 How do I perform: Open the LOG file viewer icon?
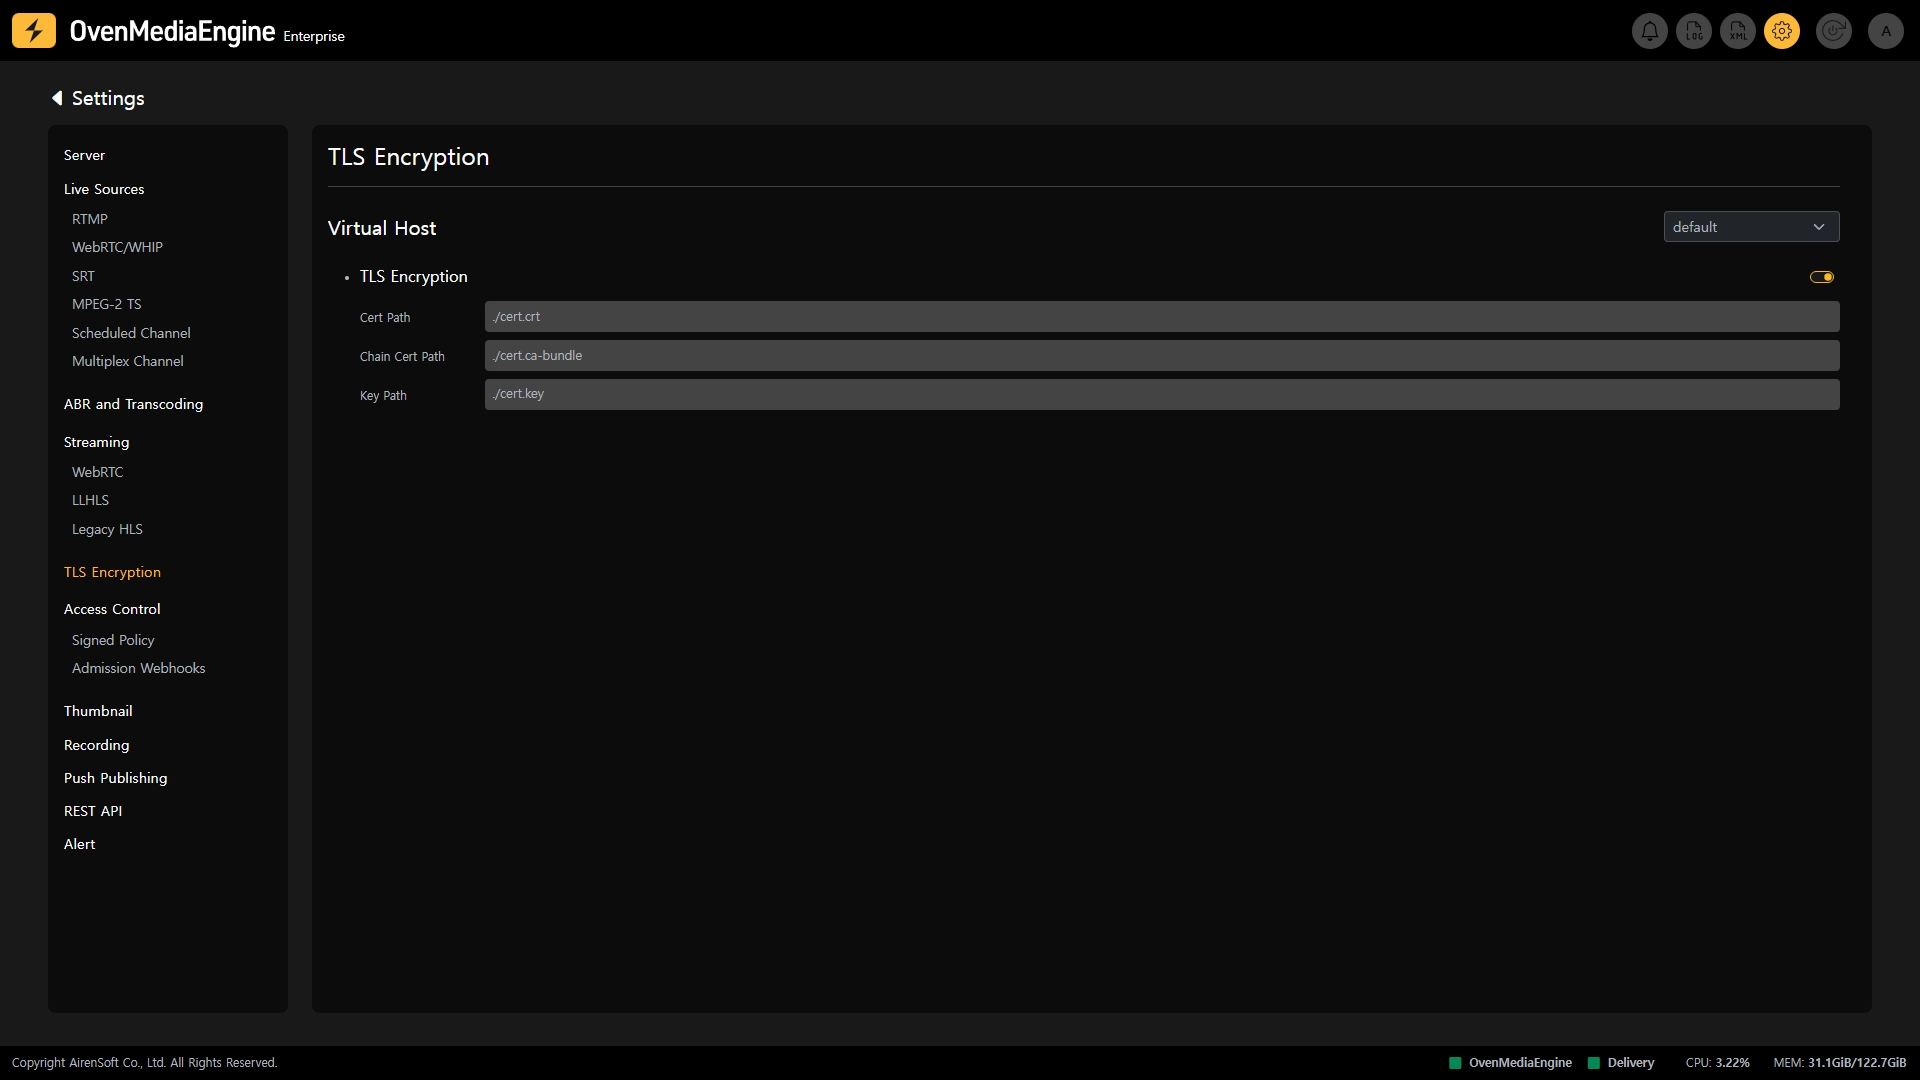click(x=1694, y=31)
